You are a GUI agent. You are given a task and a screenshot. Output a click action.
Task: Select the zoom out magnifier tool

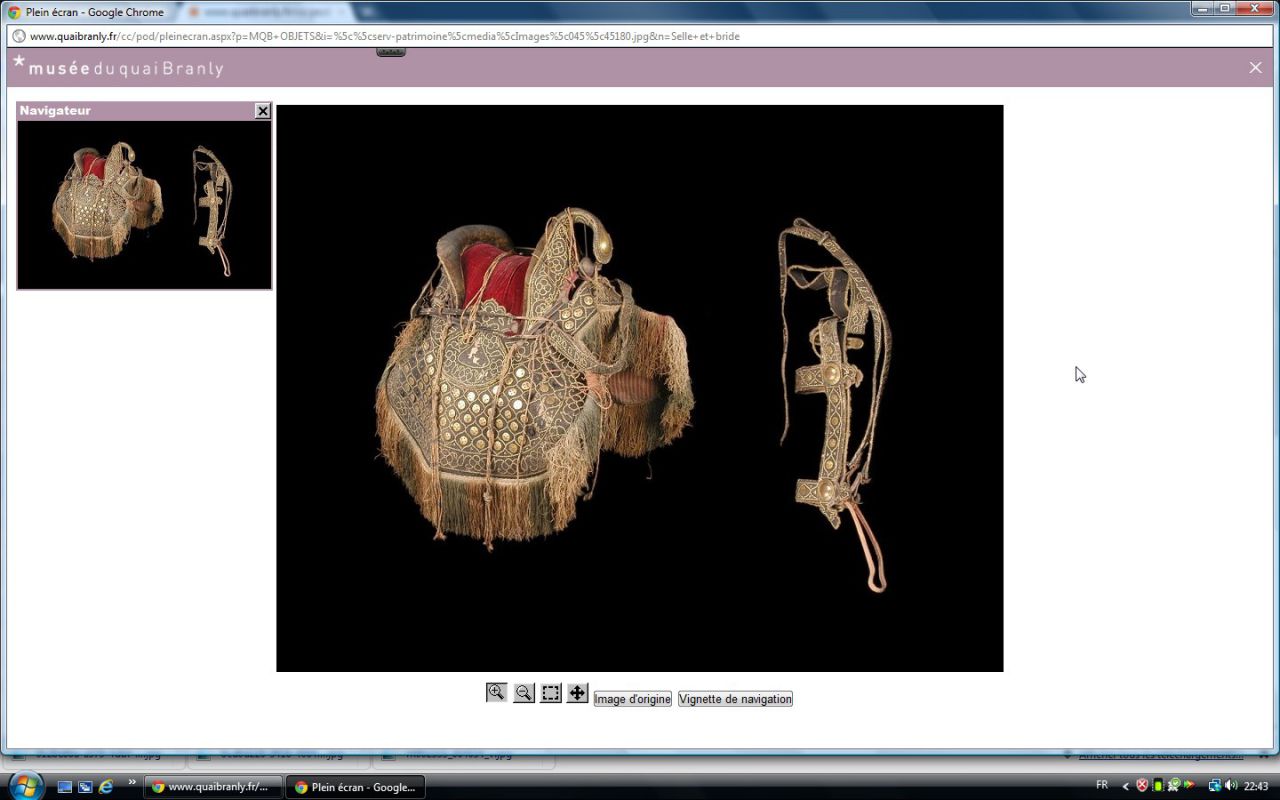523,693
